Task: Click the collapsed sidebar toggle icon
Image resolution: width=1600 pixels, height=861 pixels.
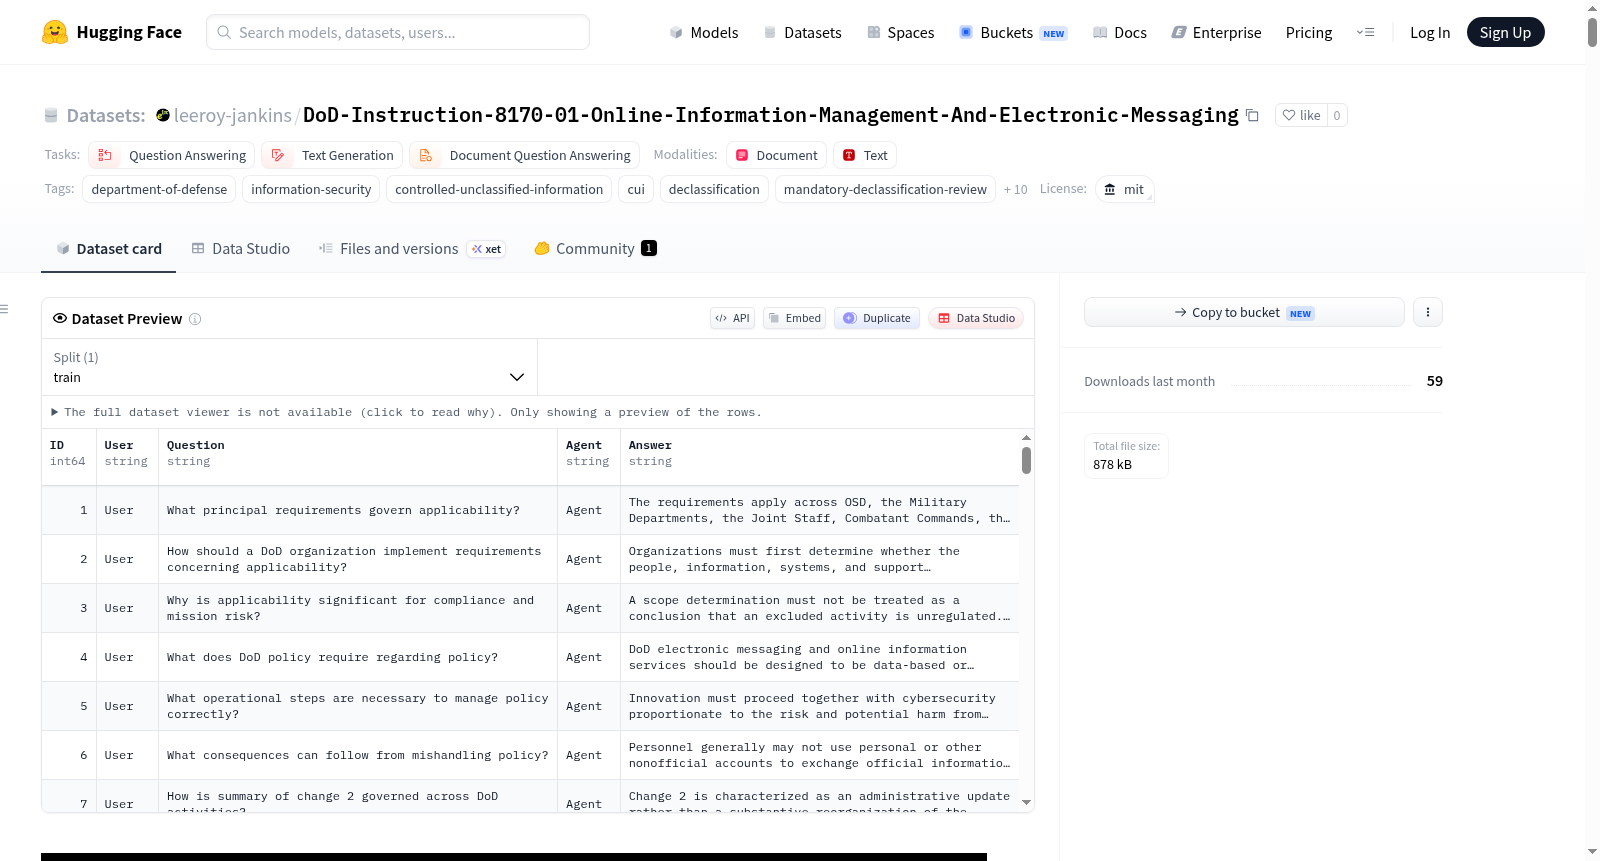Action: [5, 309]
